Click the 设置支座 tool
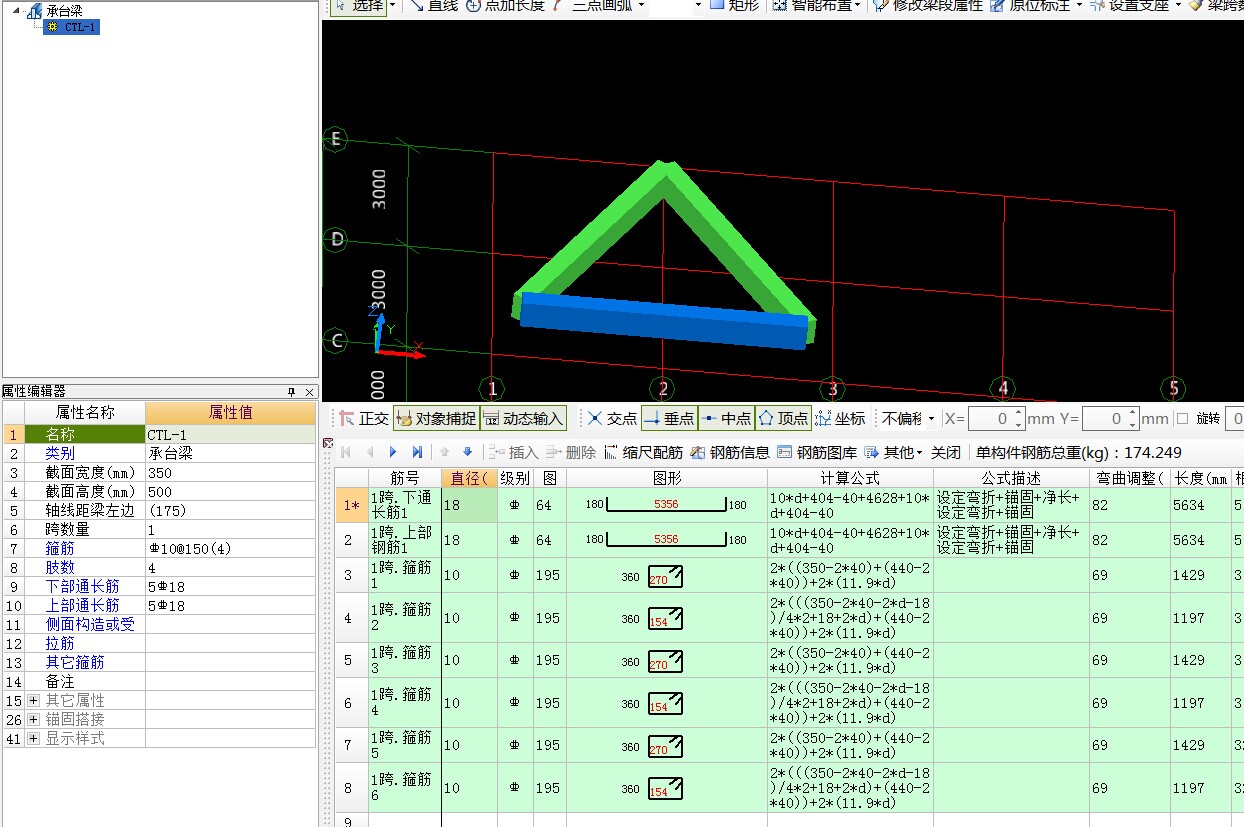 (x=1129, y=6)
